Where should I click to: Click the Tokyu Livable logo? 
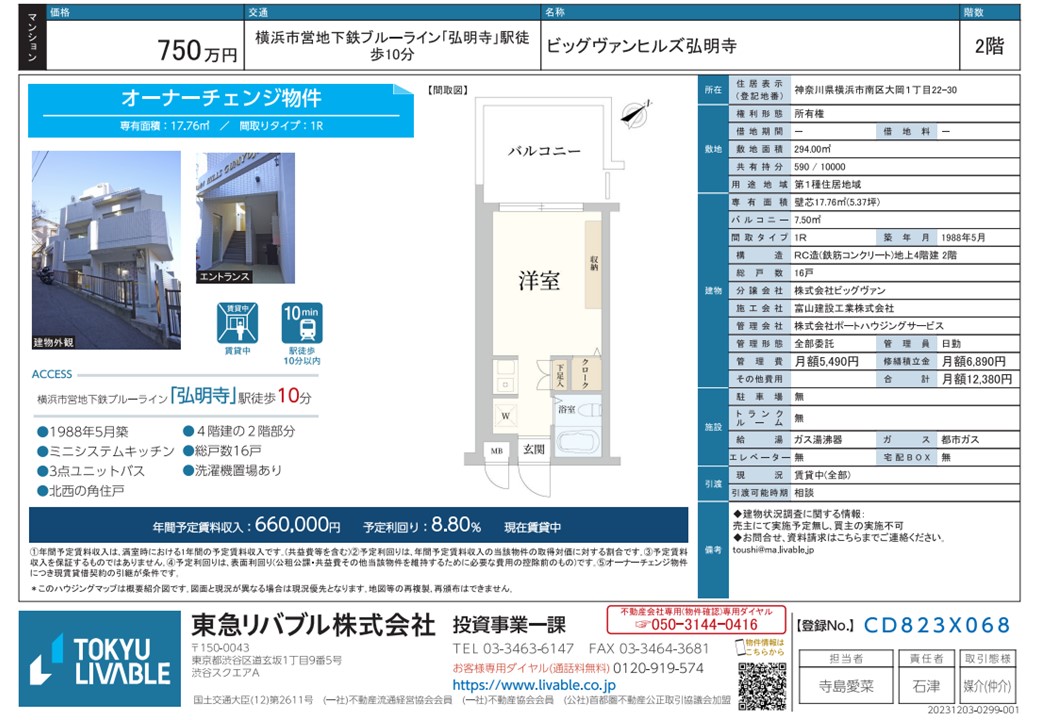click(100, 658)
